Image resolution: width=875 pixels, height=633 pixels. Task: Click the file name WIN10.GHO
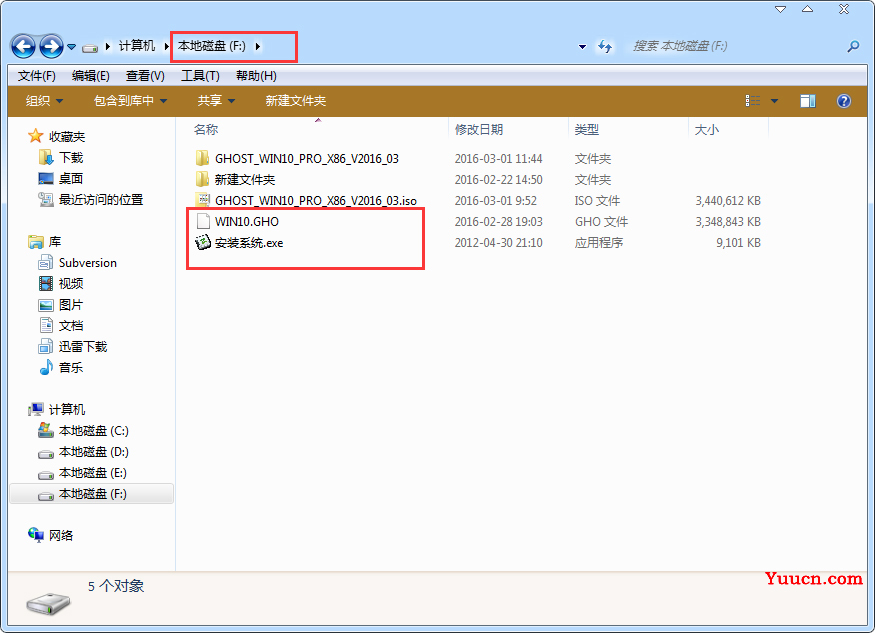click(x=247, y=222)
